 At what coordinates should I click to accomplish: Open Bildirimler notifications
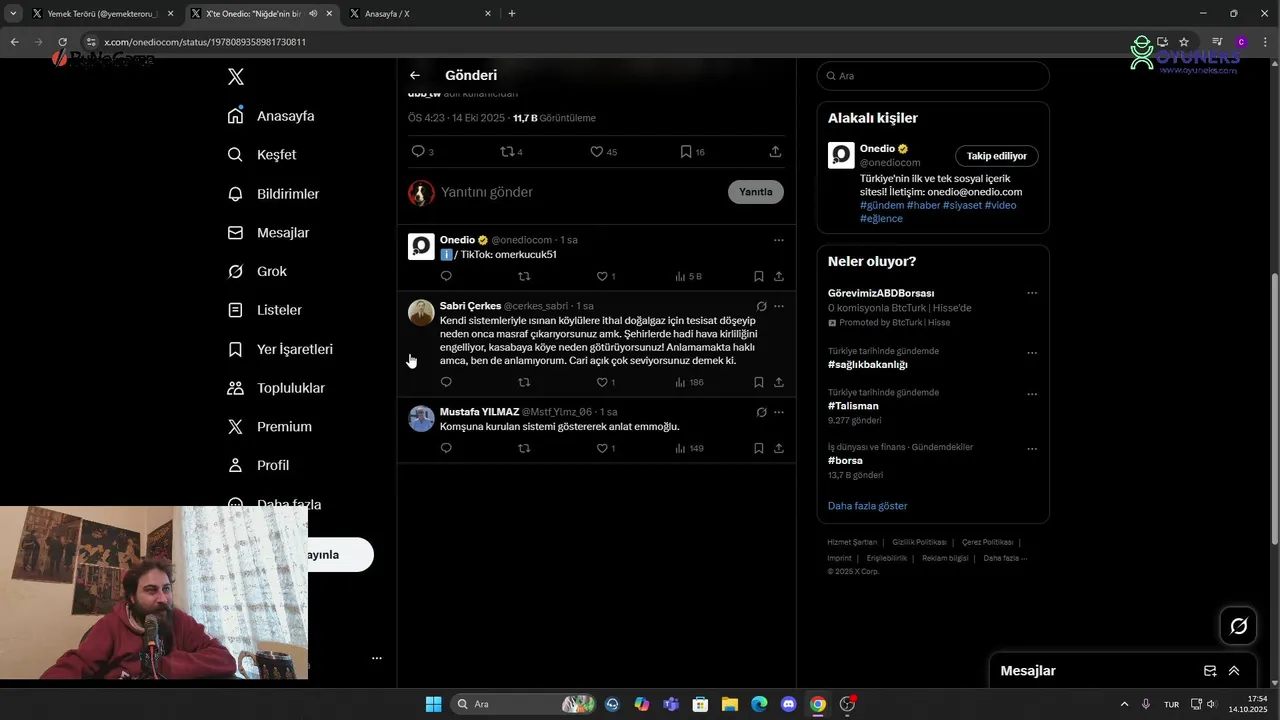coord(273,194)
